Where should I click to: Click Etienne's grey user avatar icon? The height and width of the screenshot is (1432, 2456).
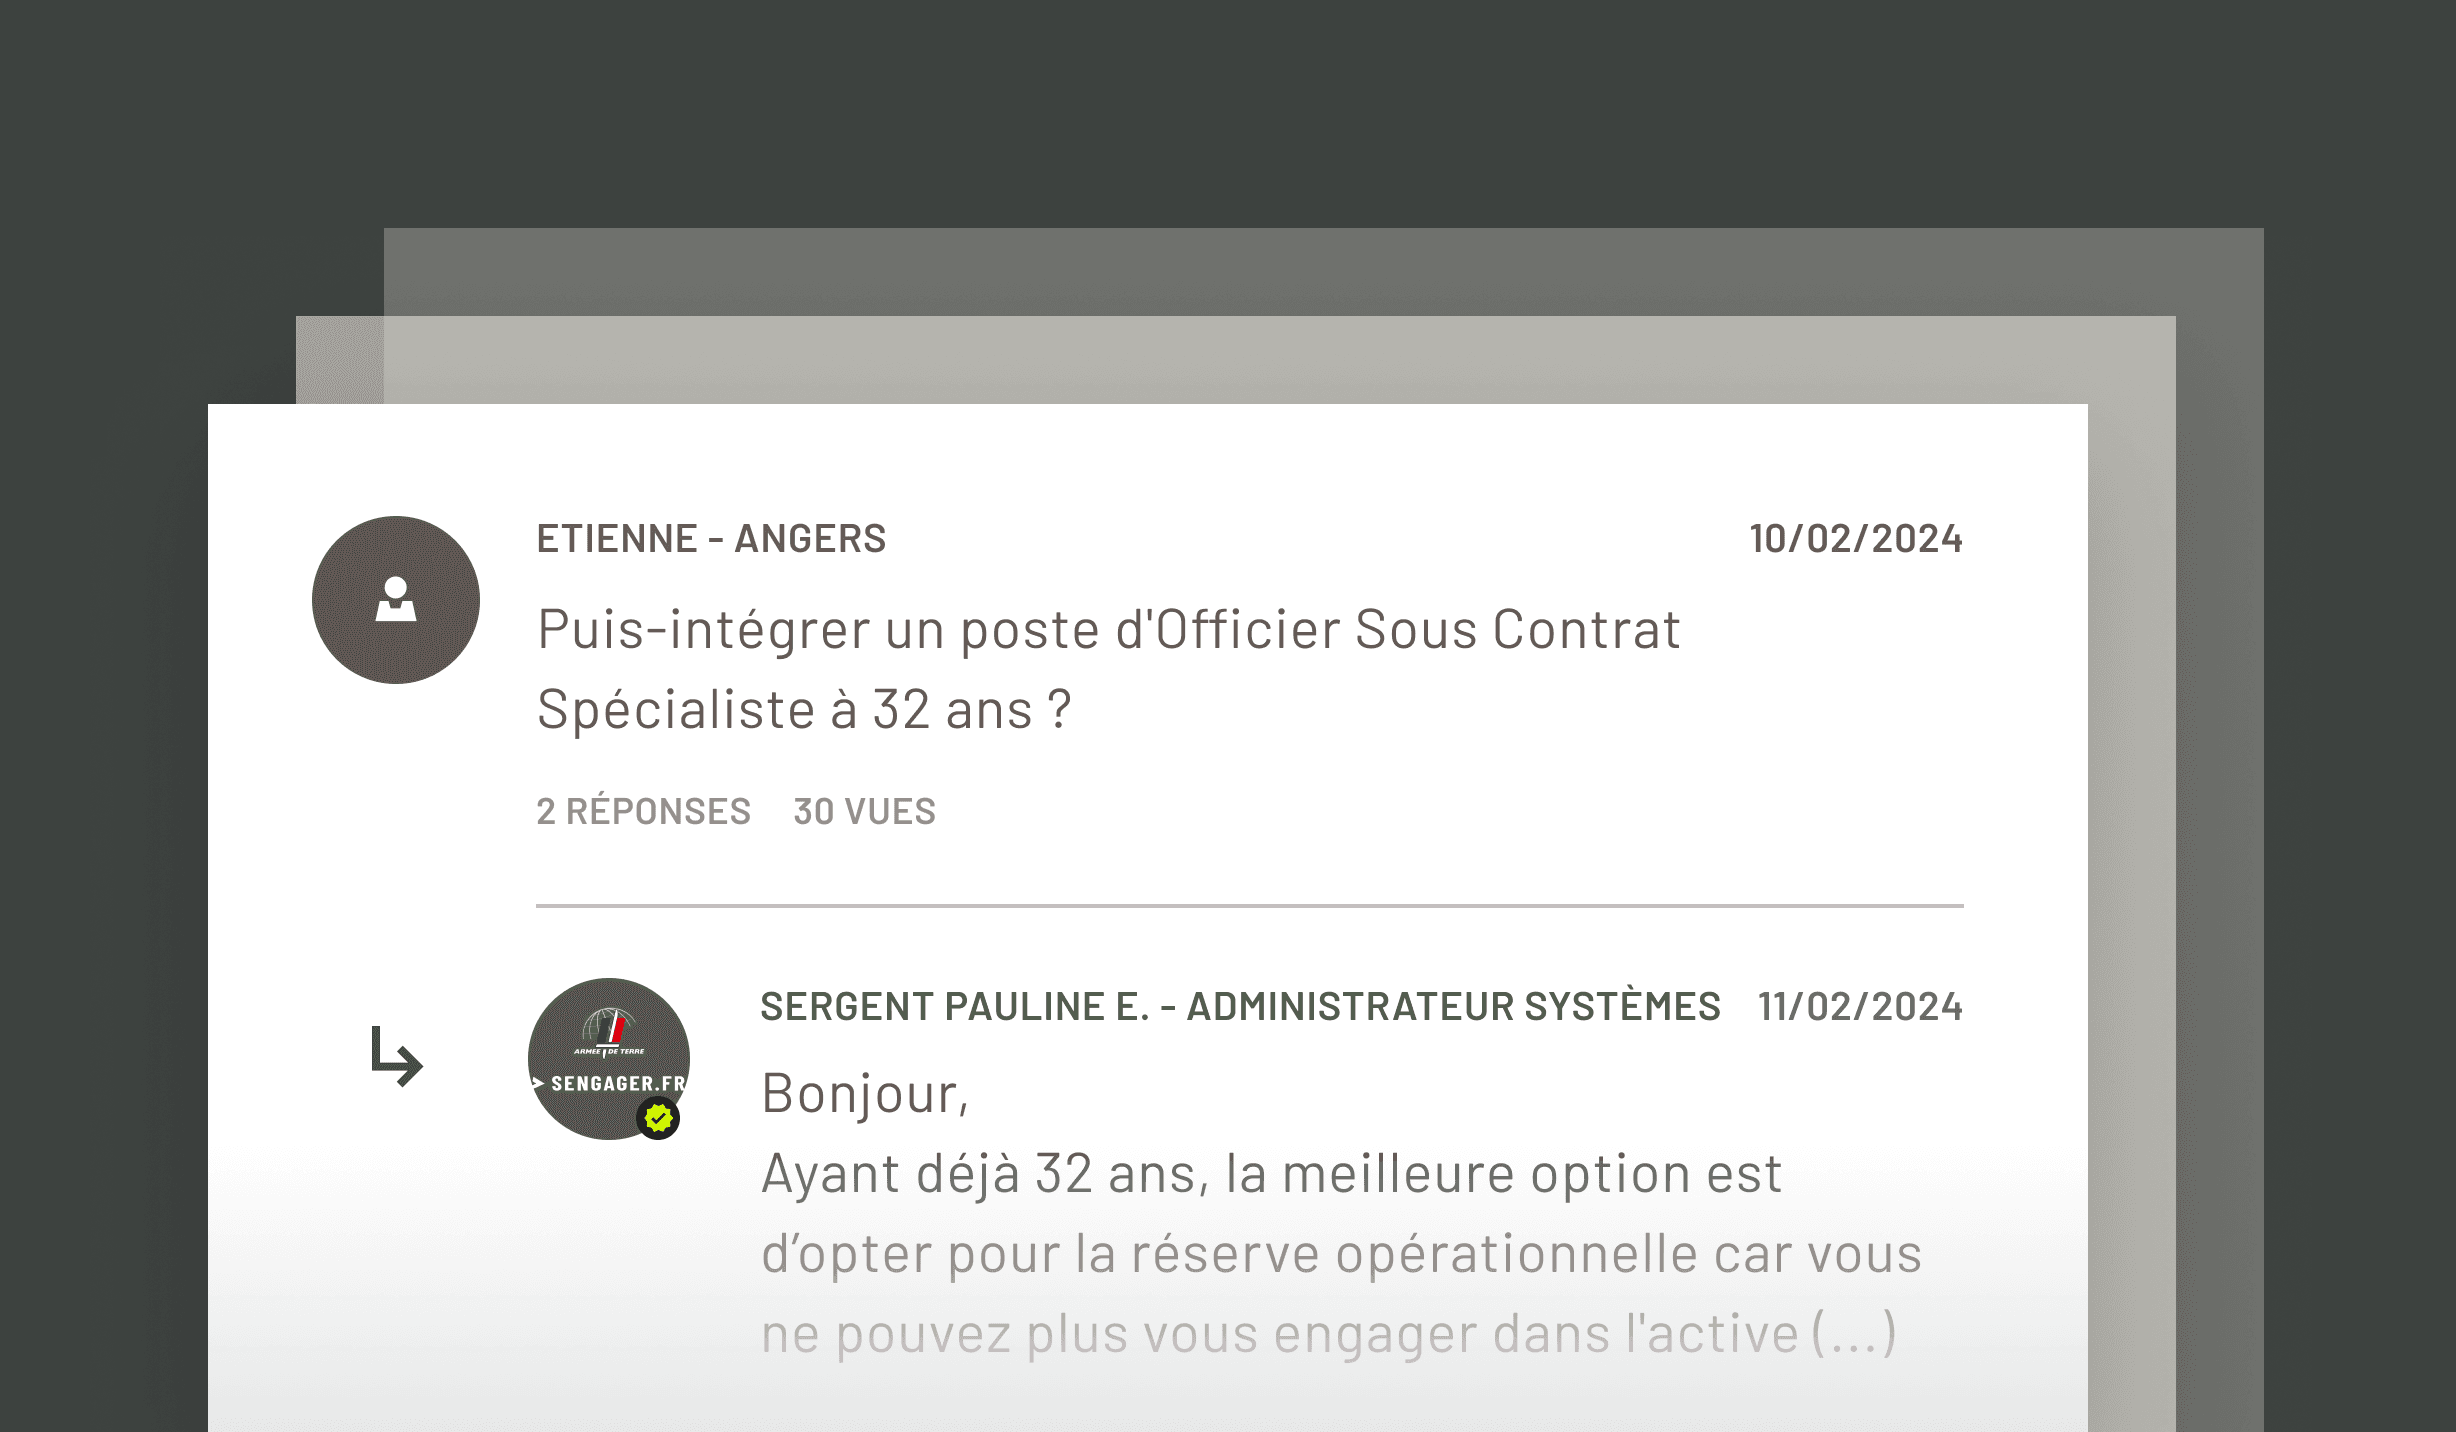[x=396, y=600]
